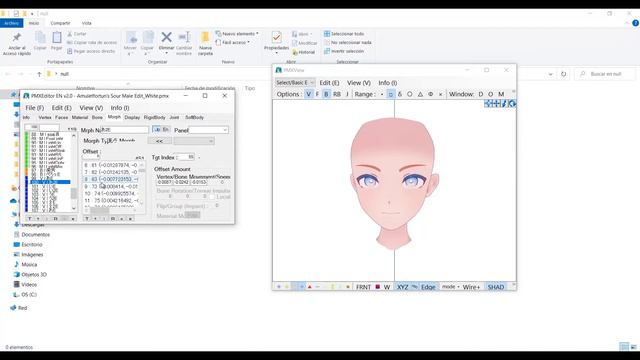
Task: Open PMXEditor File (F) menu
Action: (x=35, y=108)
